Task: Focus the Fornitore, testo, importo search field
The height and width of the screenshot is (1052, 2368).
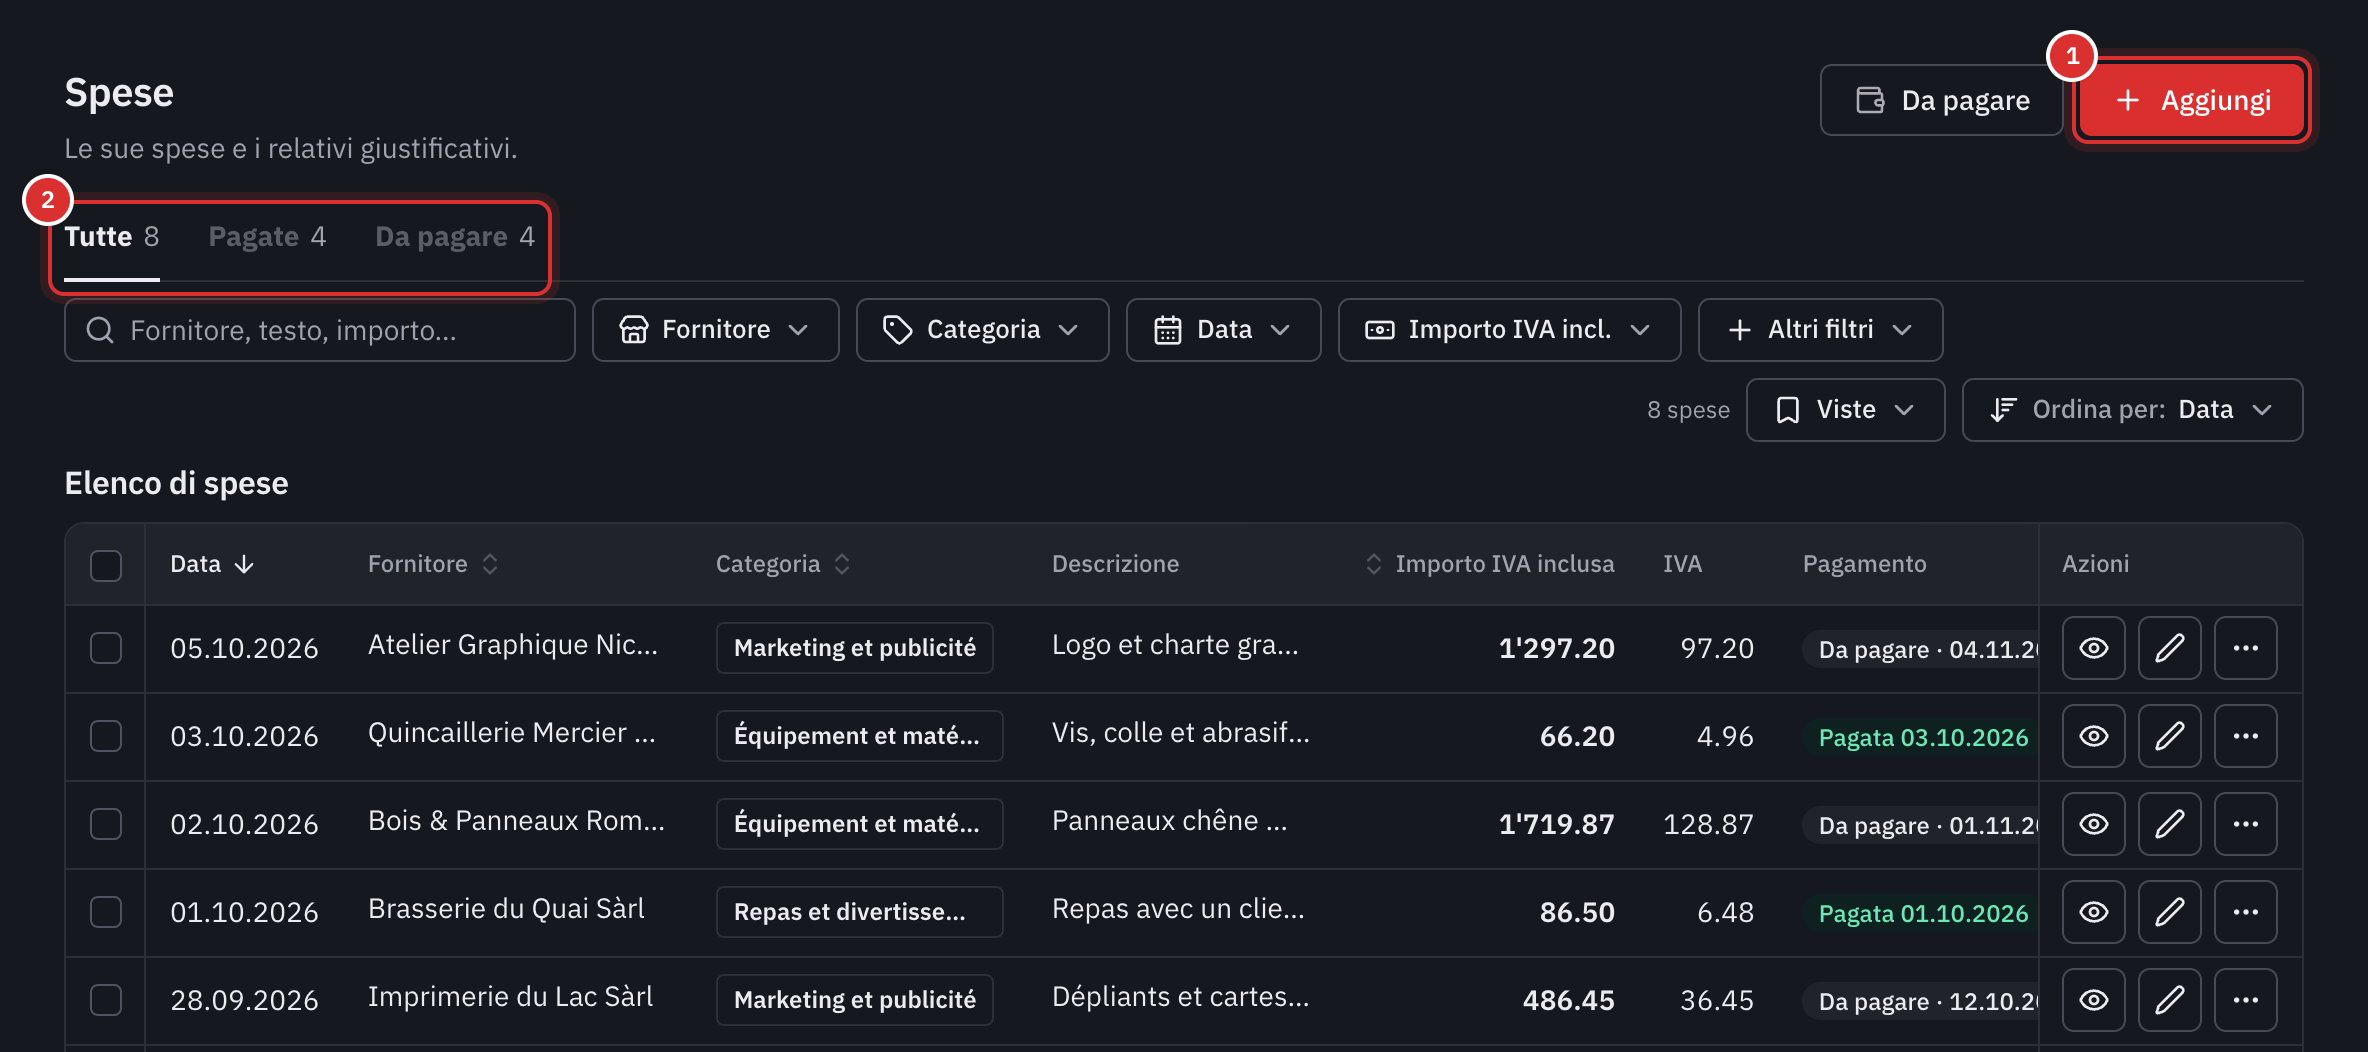Action: click(320, 330)
